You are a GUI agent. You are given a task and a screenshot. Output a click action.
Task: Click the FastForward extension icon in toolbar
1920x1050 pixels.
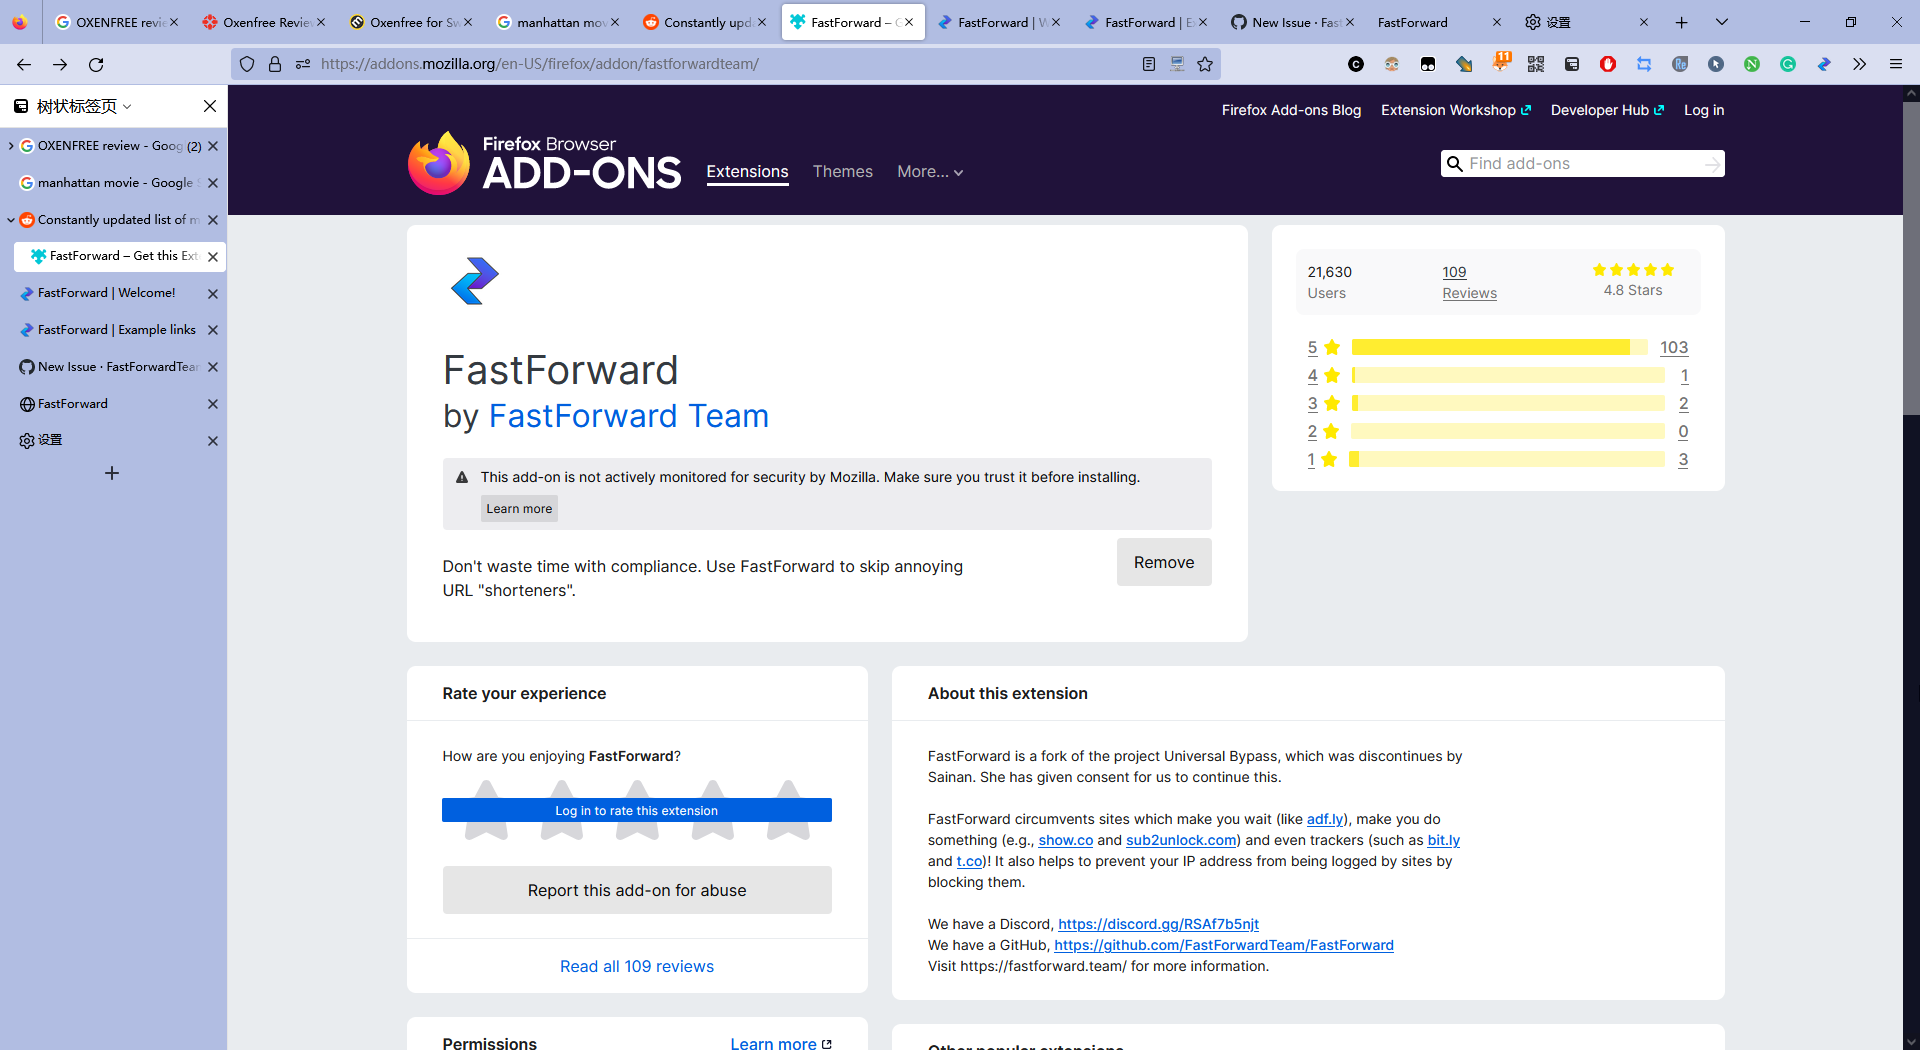(x=1823, y=64)
